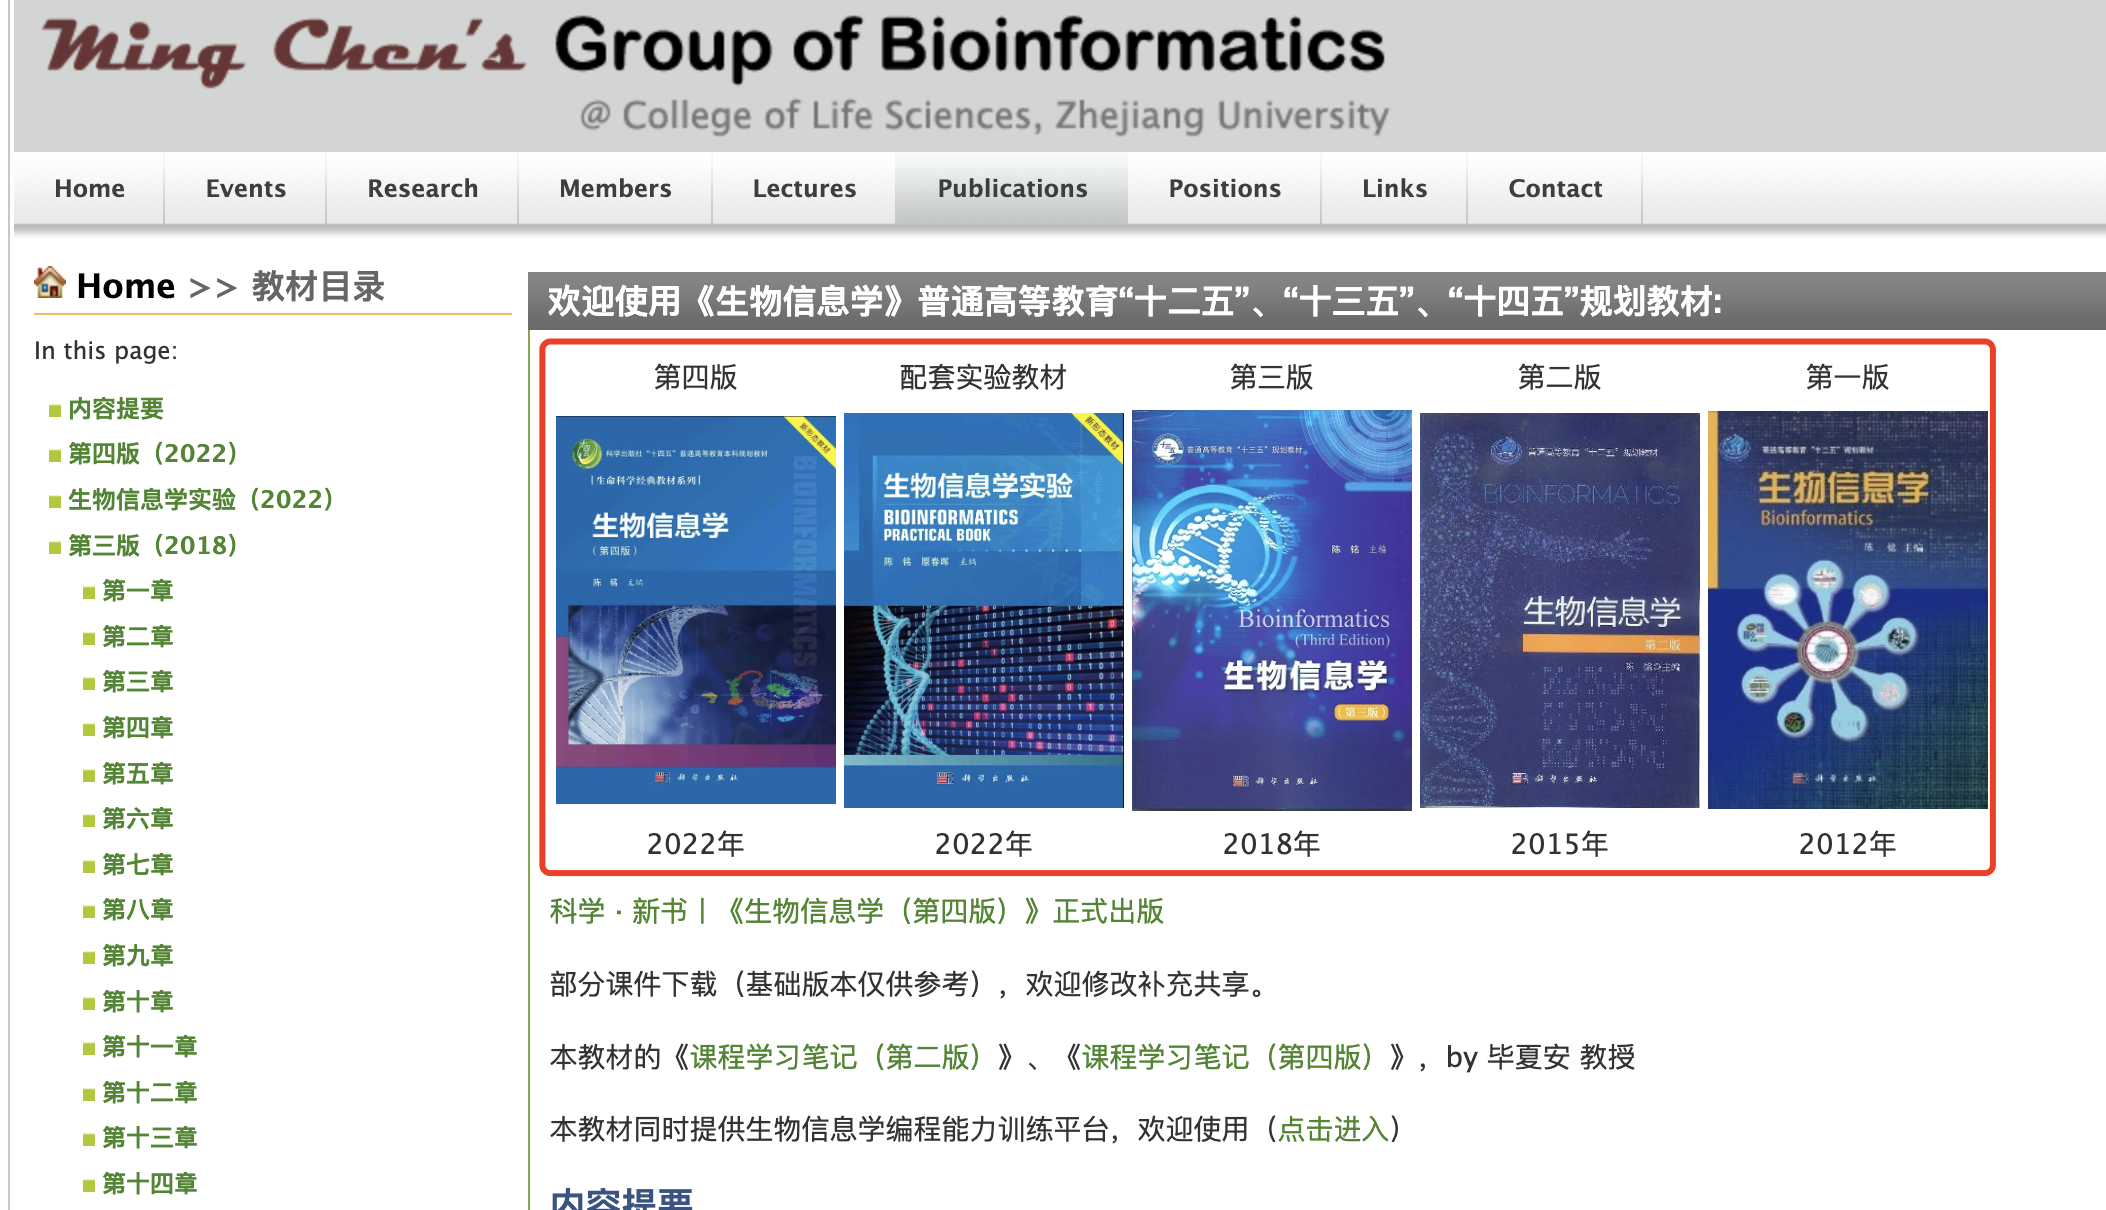Jump to 内容提要 section in sidebar

116,408
